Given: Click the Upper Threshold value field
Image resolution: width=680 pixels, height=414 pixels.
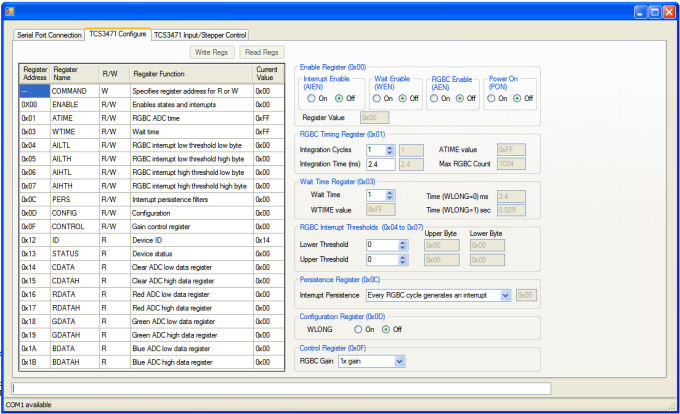Looking at the screenshot, I should pyautogui.click(x=382, y=260).
